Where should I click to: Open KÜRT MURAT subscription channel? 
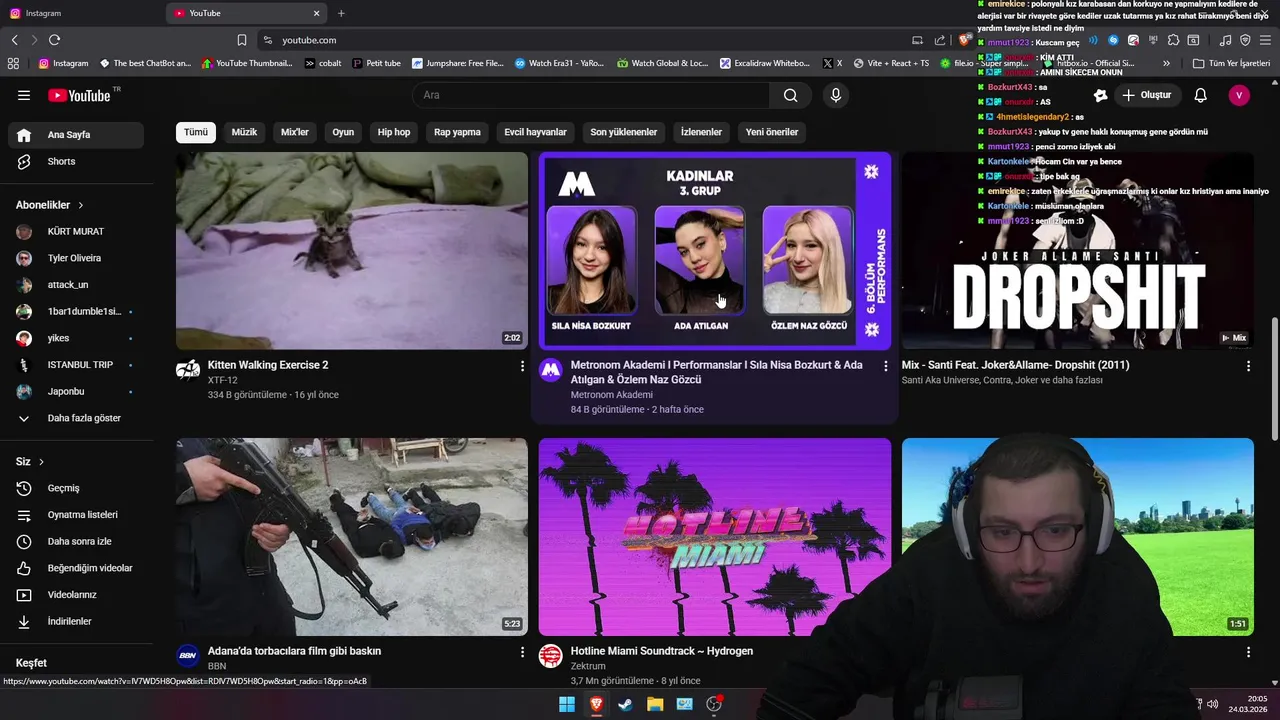pyautogui.click(x=77, y=231)
